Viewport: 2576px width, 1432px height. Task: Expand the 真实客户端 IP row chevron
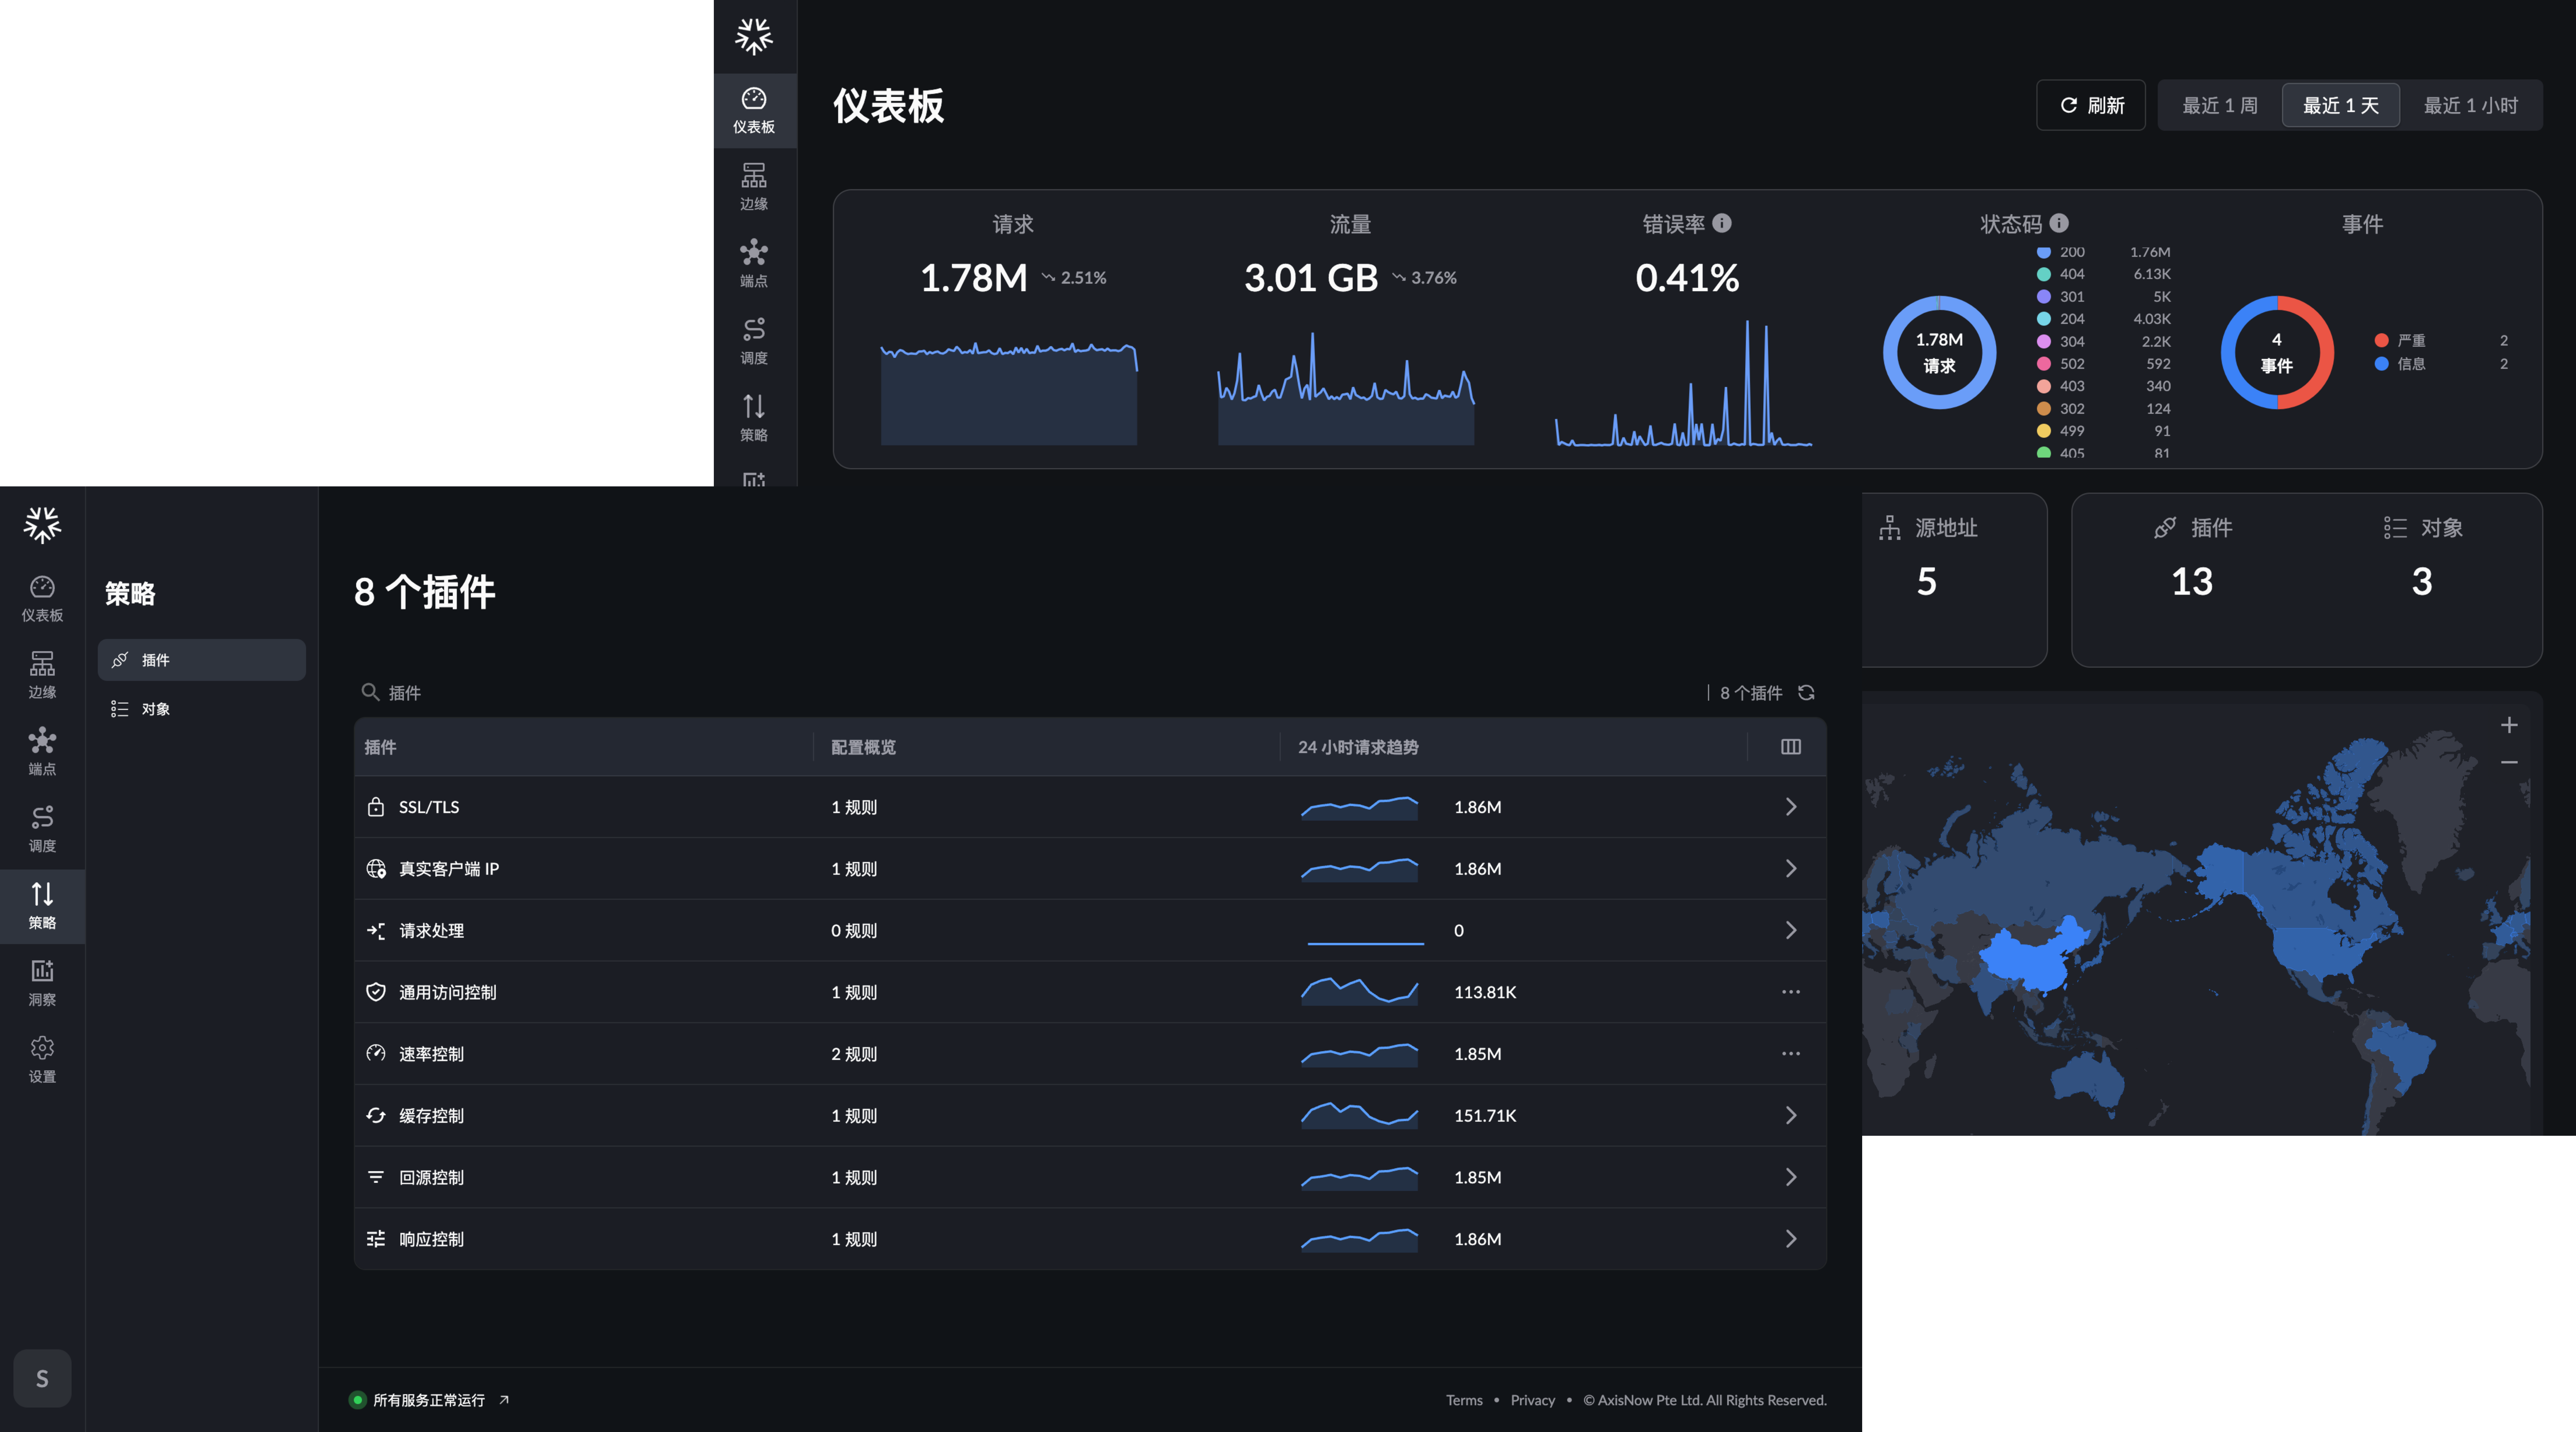[1791, 869]
